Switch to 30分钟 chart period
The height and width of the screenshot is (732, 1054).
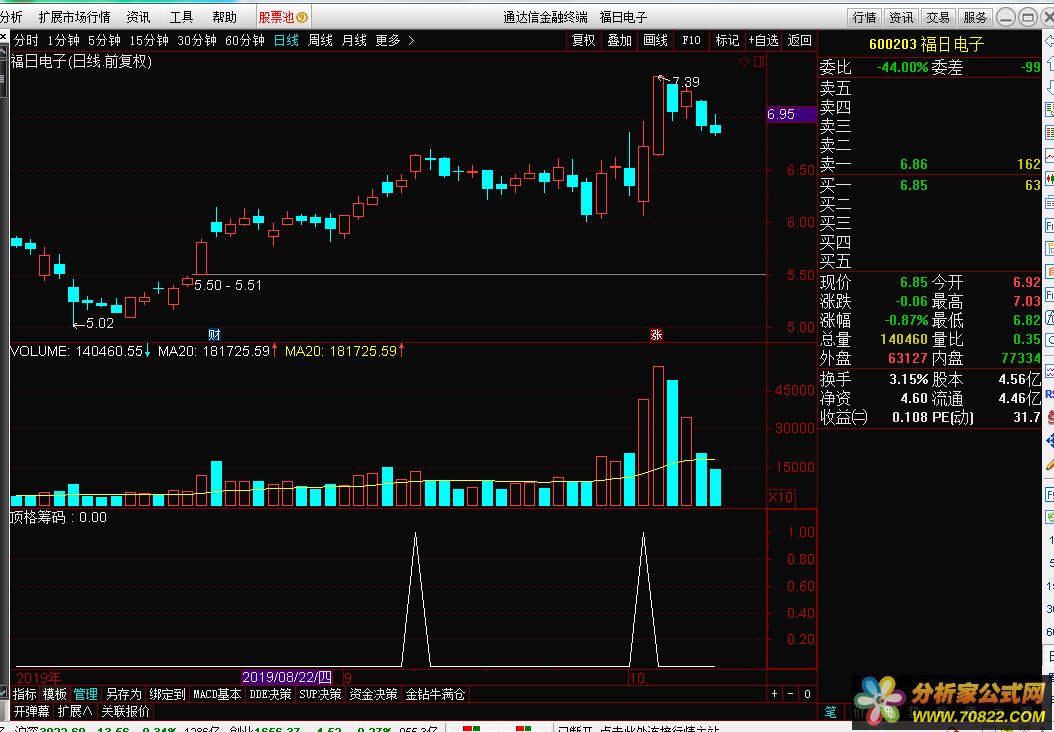[196, 40]
